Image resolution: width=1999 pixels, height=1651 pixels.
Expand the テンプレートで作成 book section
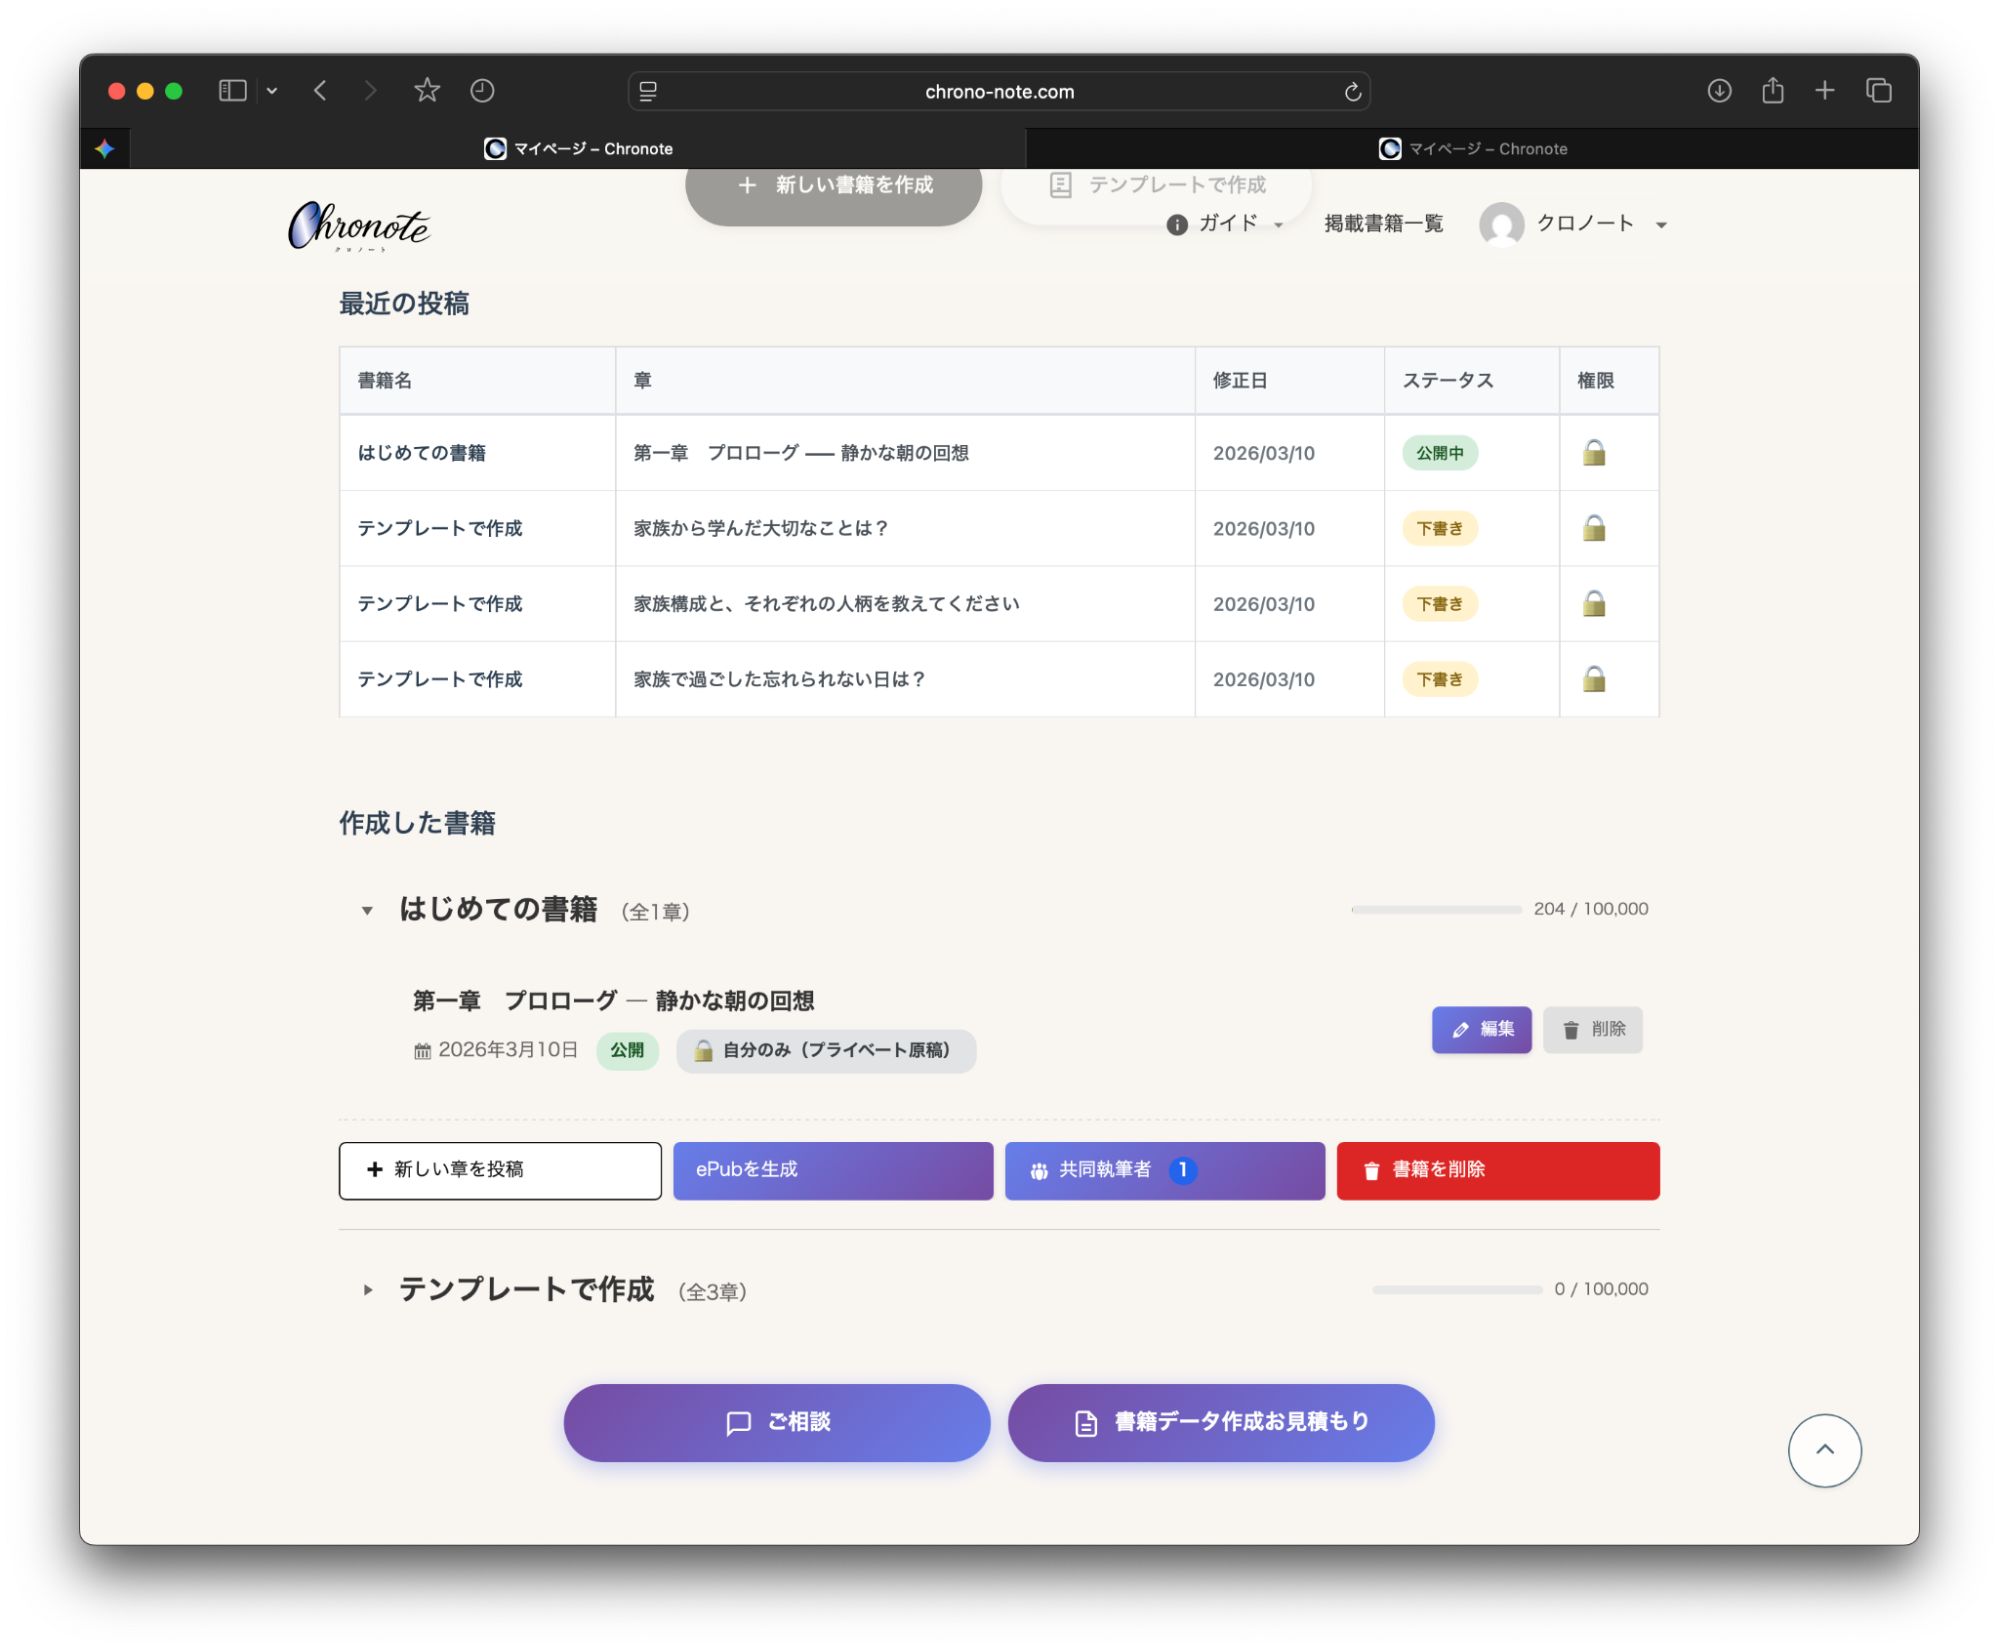click(367, 1291)
